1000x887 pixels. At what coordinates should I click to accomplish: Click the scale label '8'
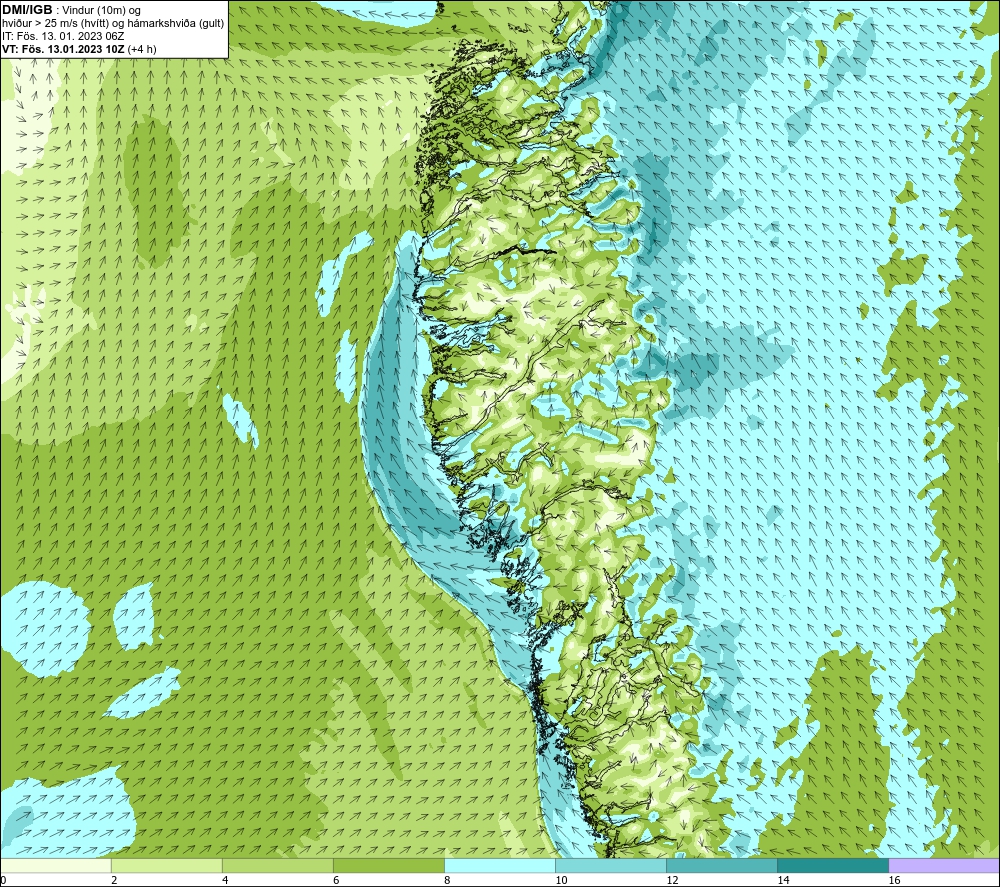pos(447,881)
